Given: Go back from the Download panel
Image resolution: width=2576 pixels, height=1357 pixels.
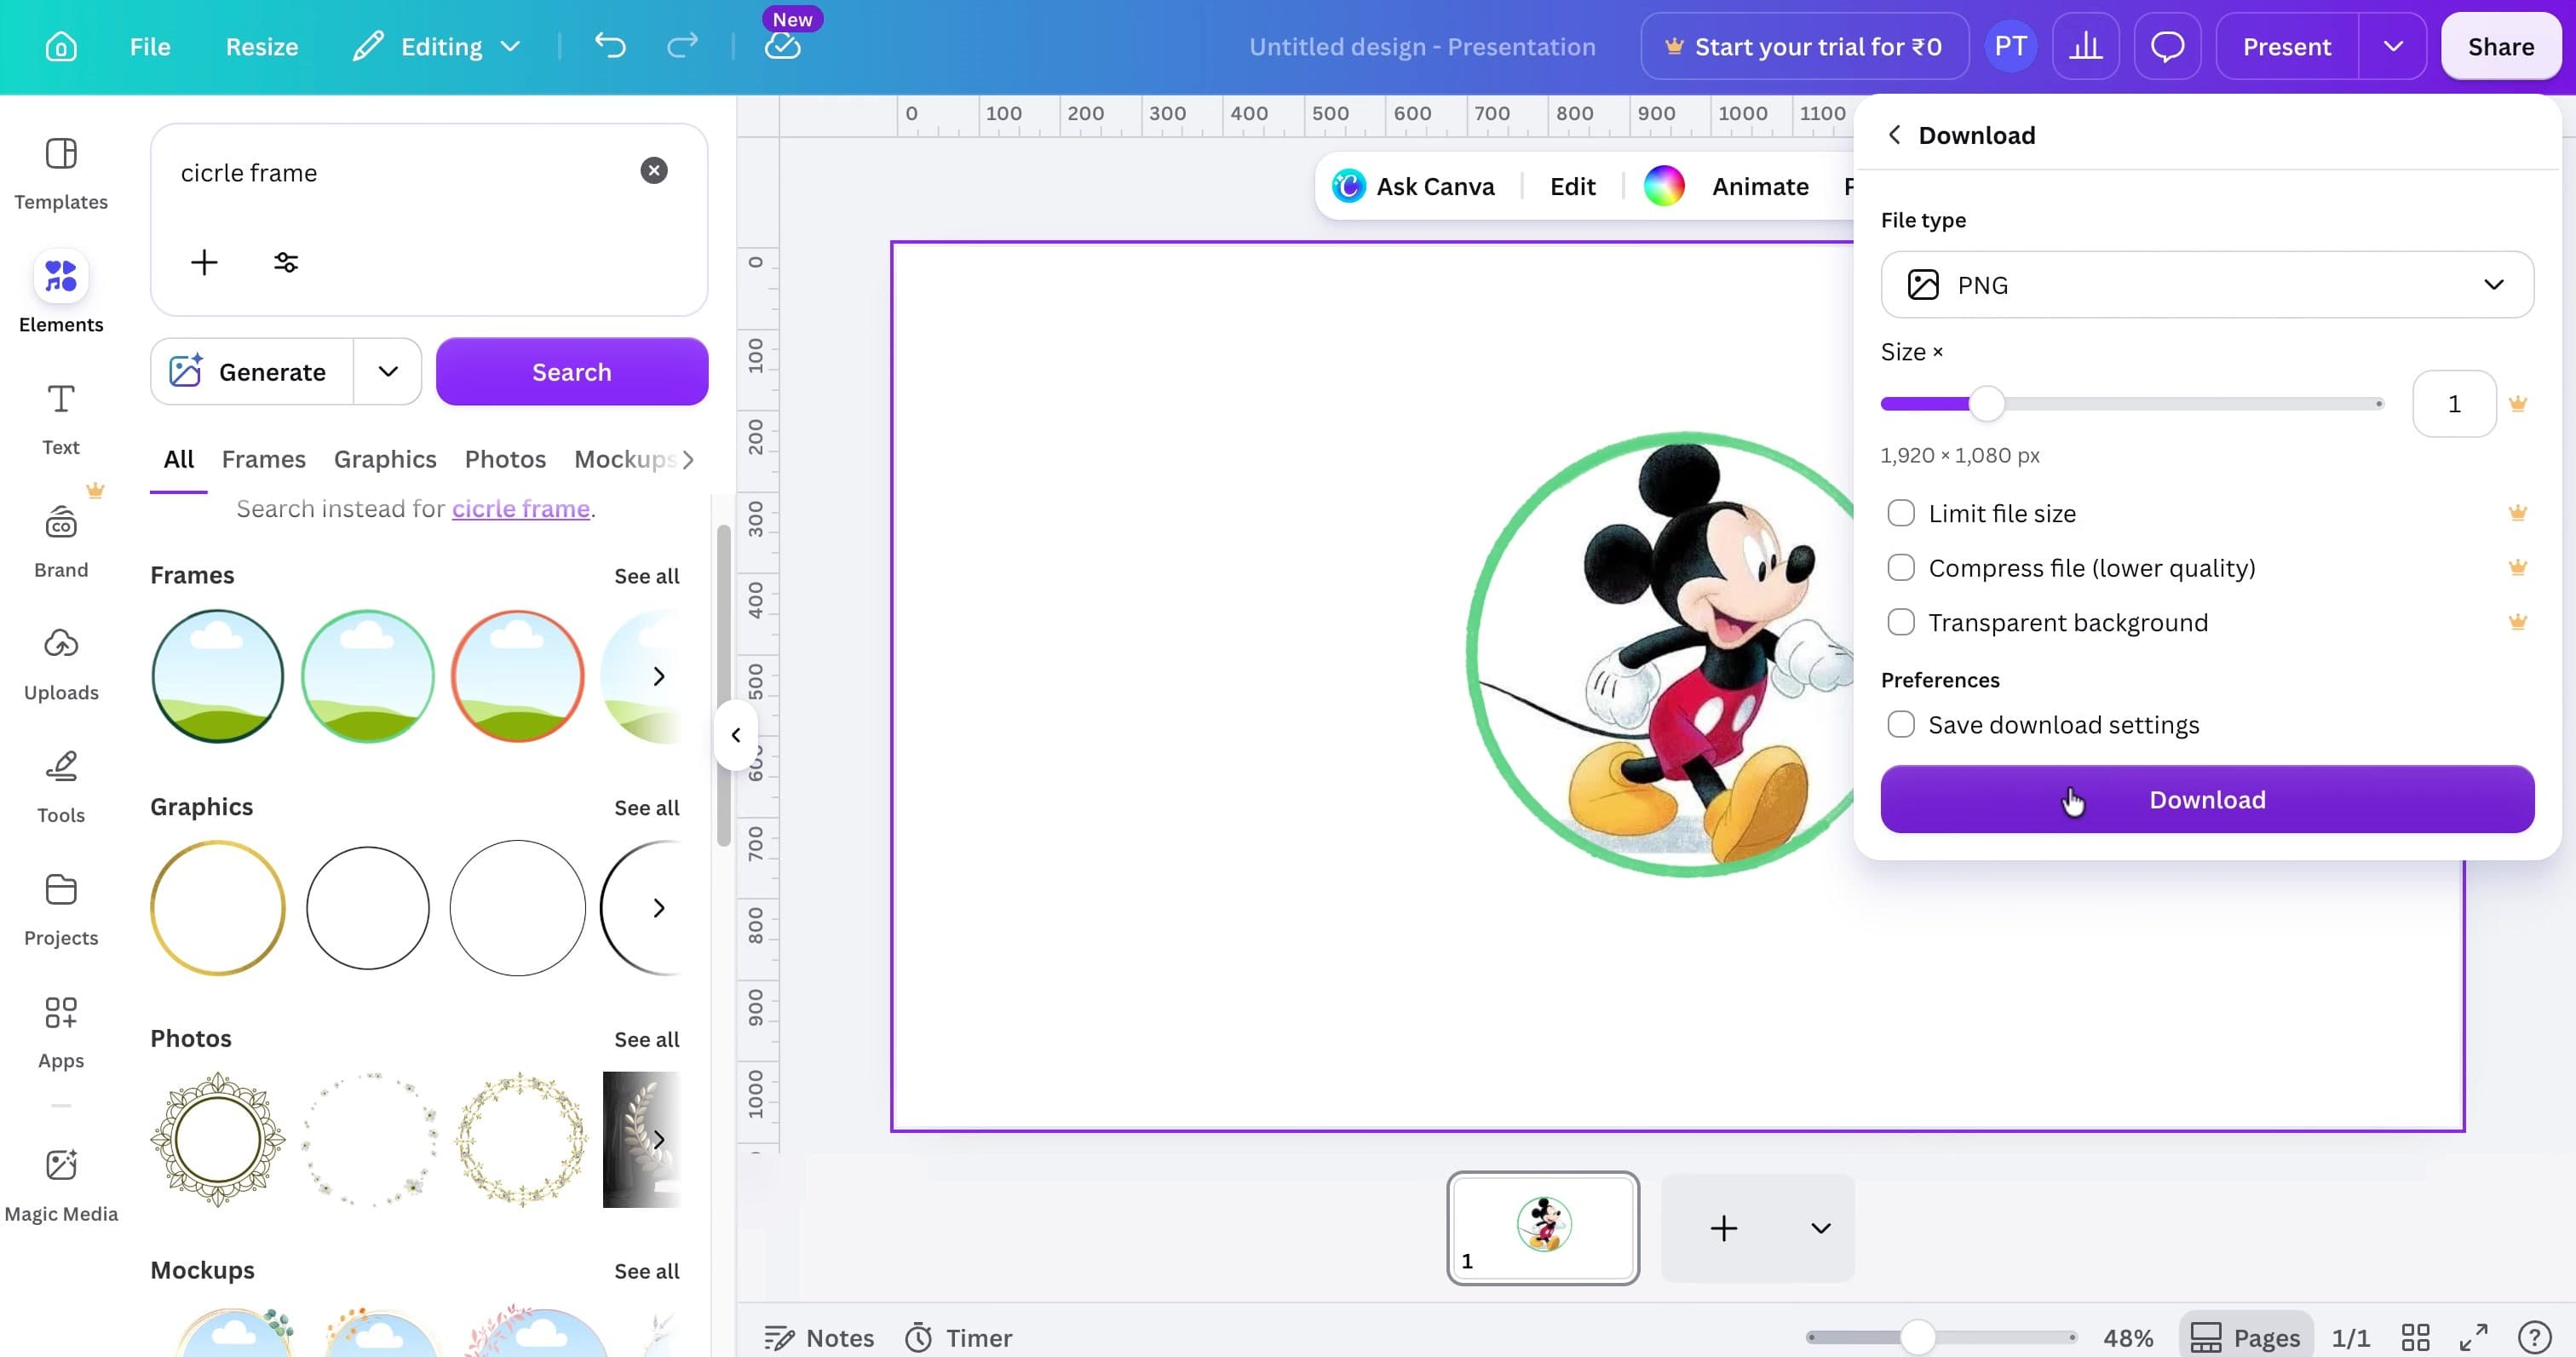Looking at the screenshot, I should (x=1894, y=135).
